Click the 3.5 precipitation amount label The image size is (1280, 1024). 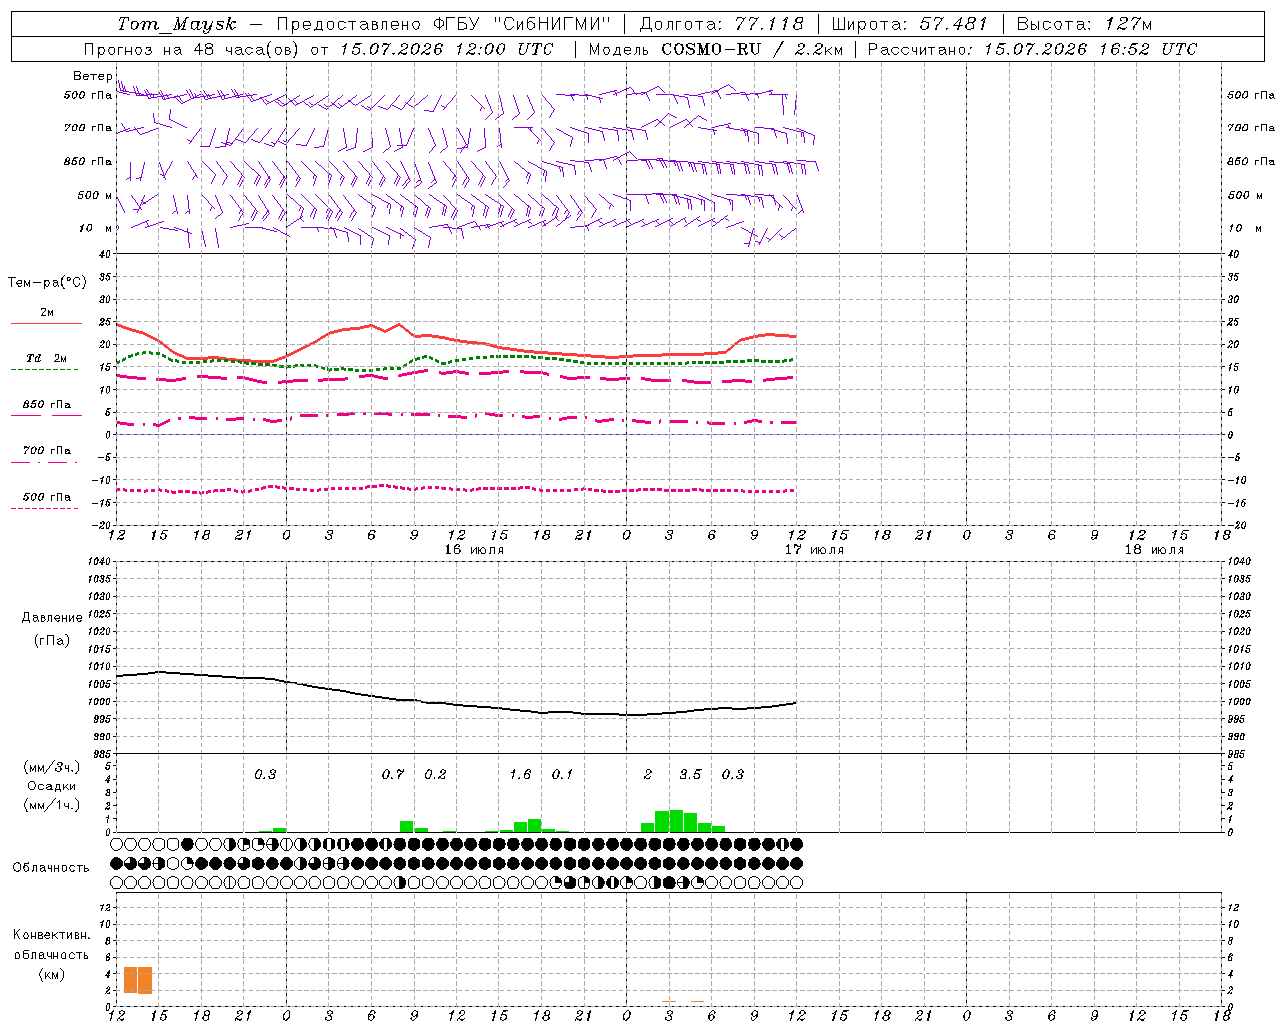click(x=691, y=774)
